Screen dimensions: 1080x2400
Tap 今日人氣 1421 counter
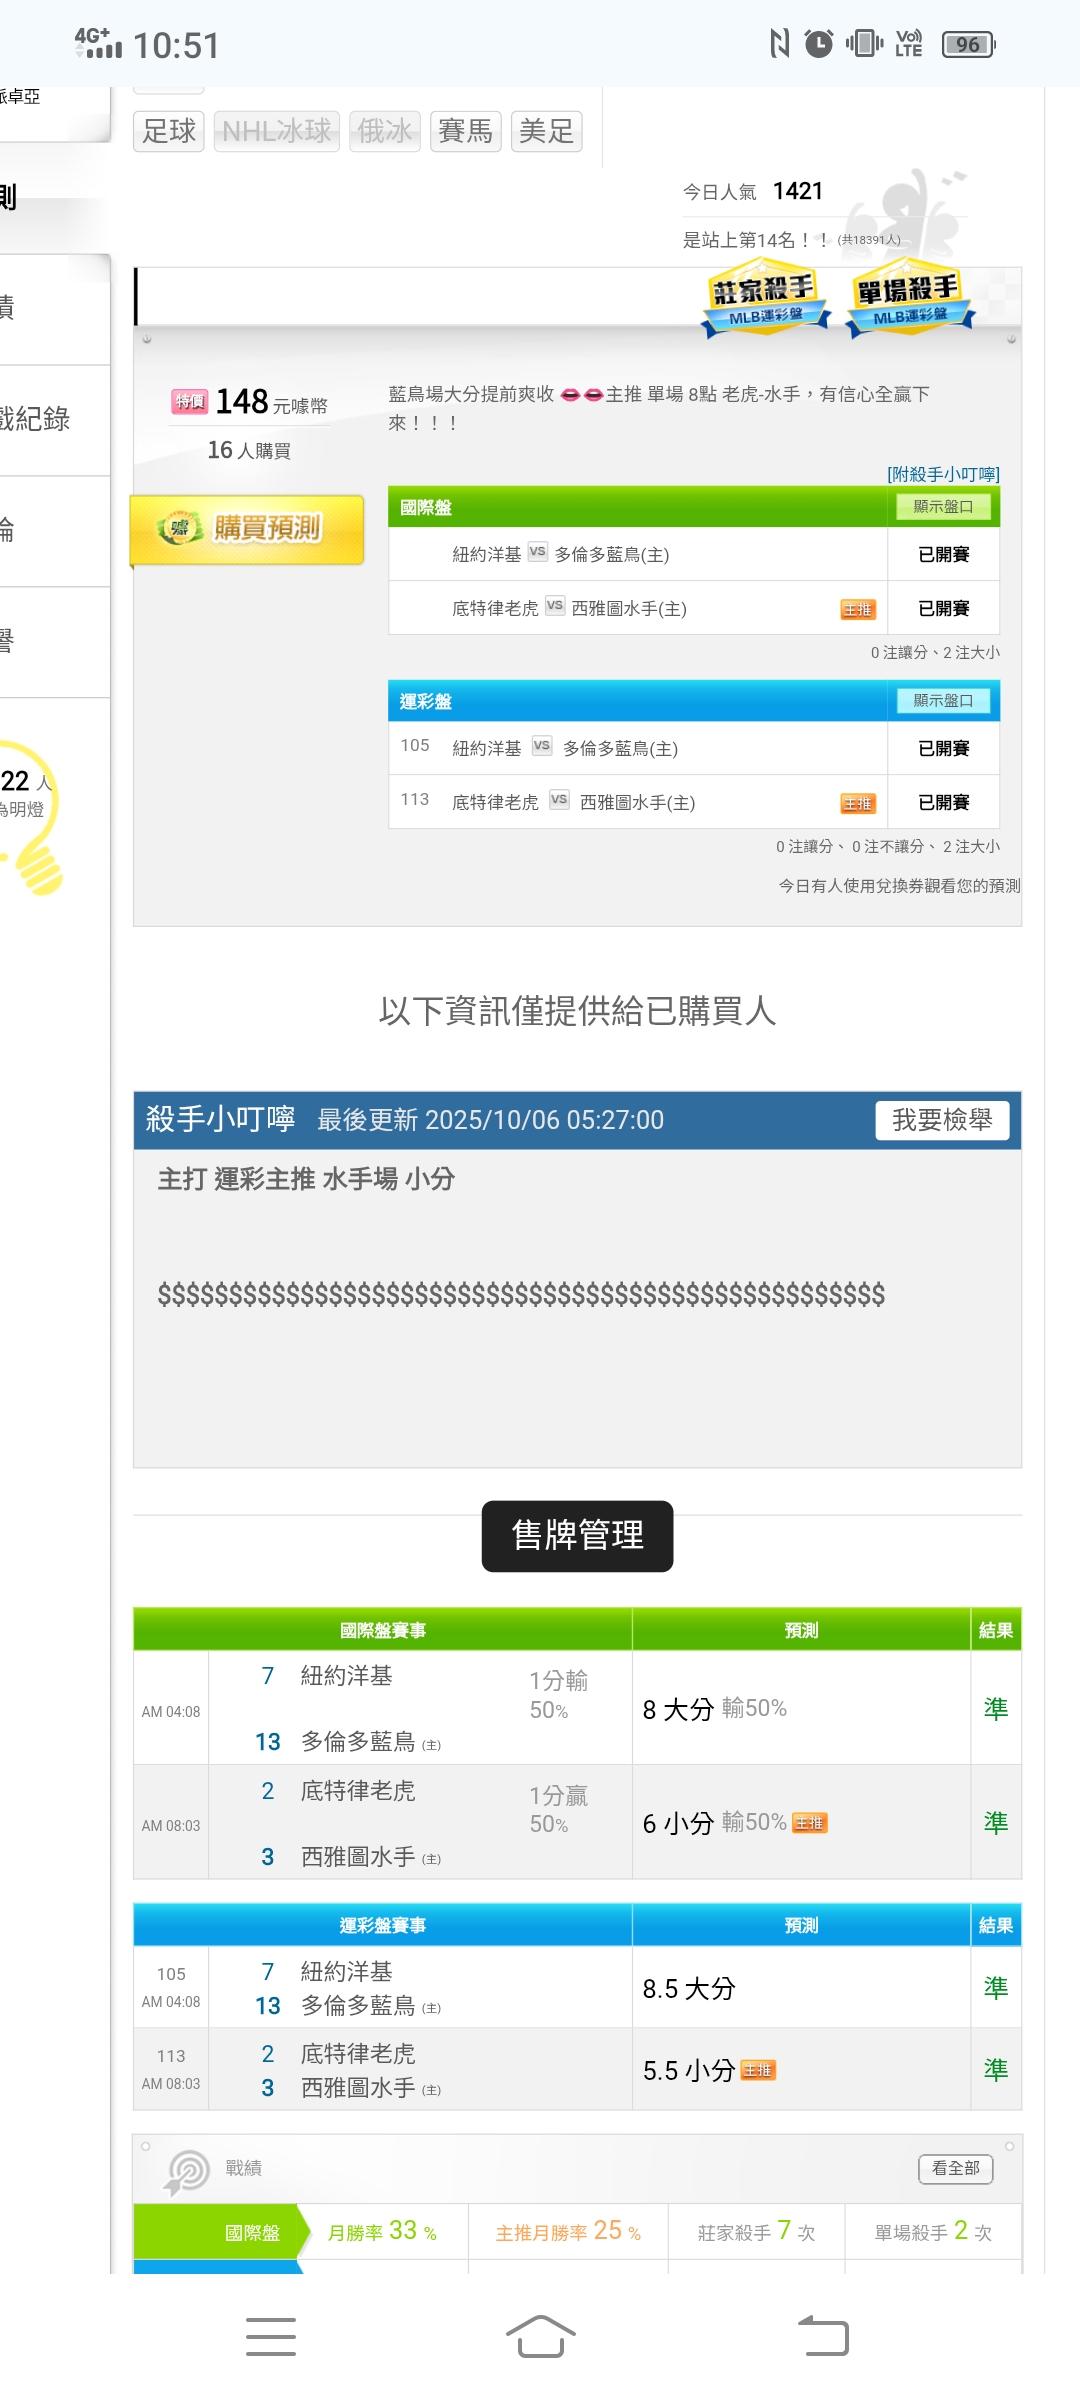pos(753,191)
